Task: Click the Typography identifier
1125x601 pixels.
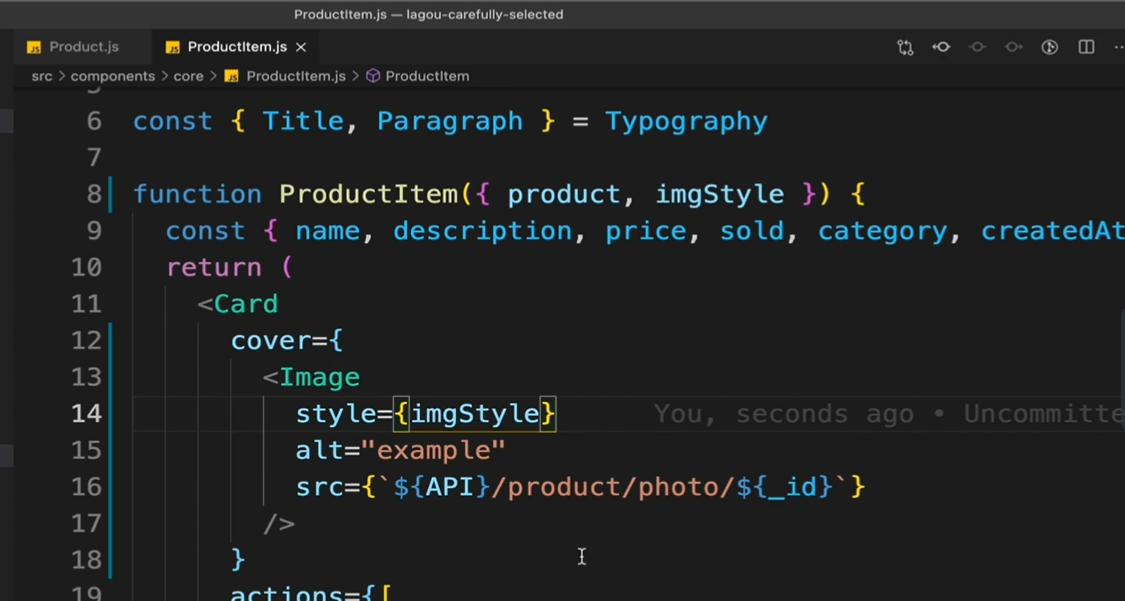Action: tap(687, 121)
